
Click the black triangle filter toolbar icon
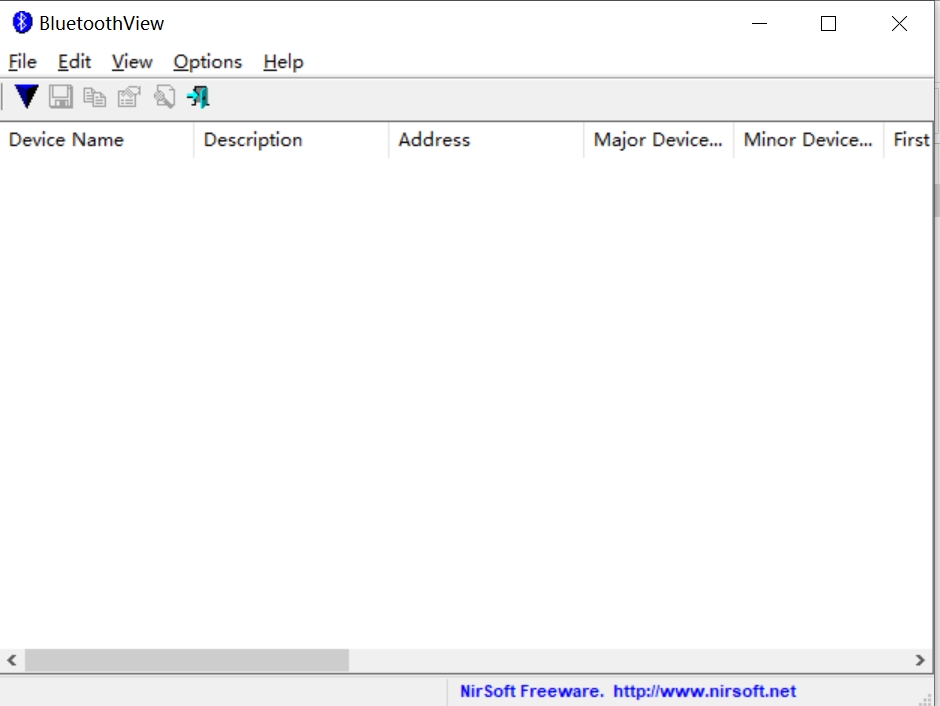tap(26, 96)
